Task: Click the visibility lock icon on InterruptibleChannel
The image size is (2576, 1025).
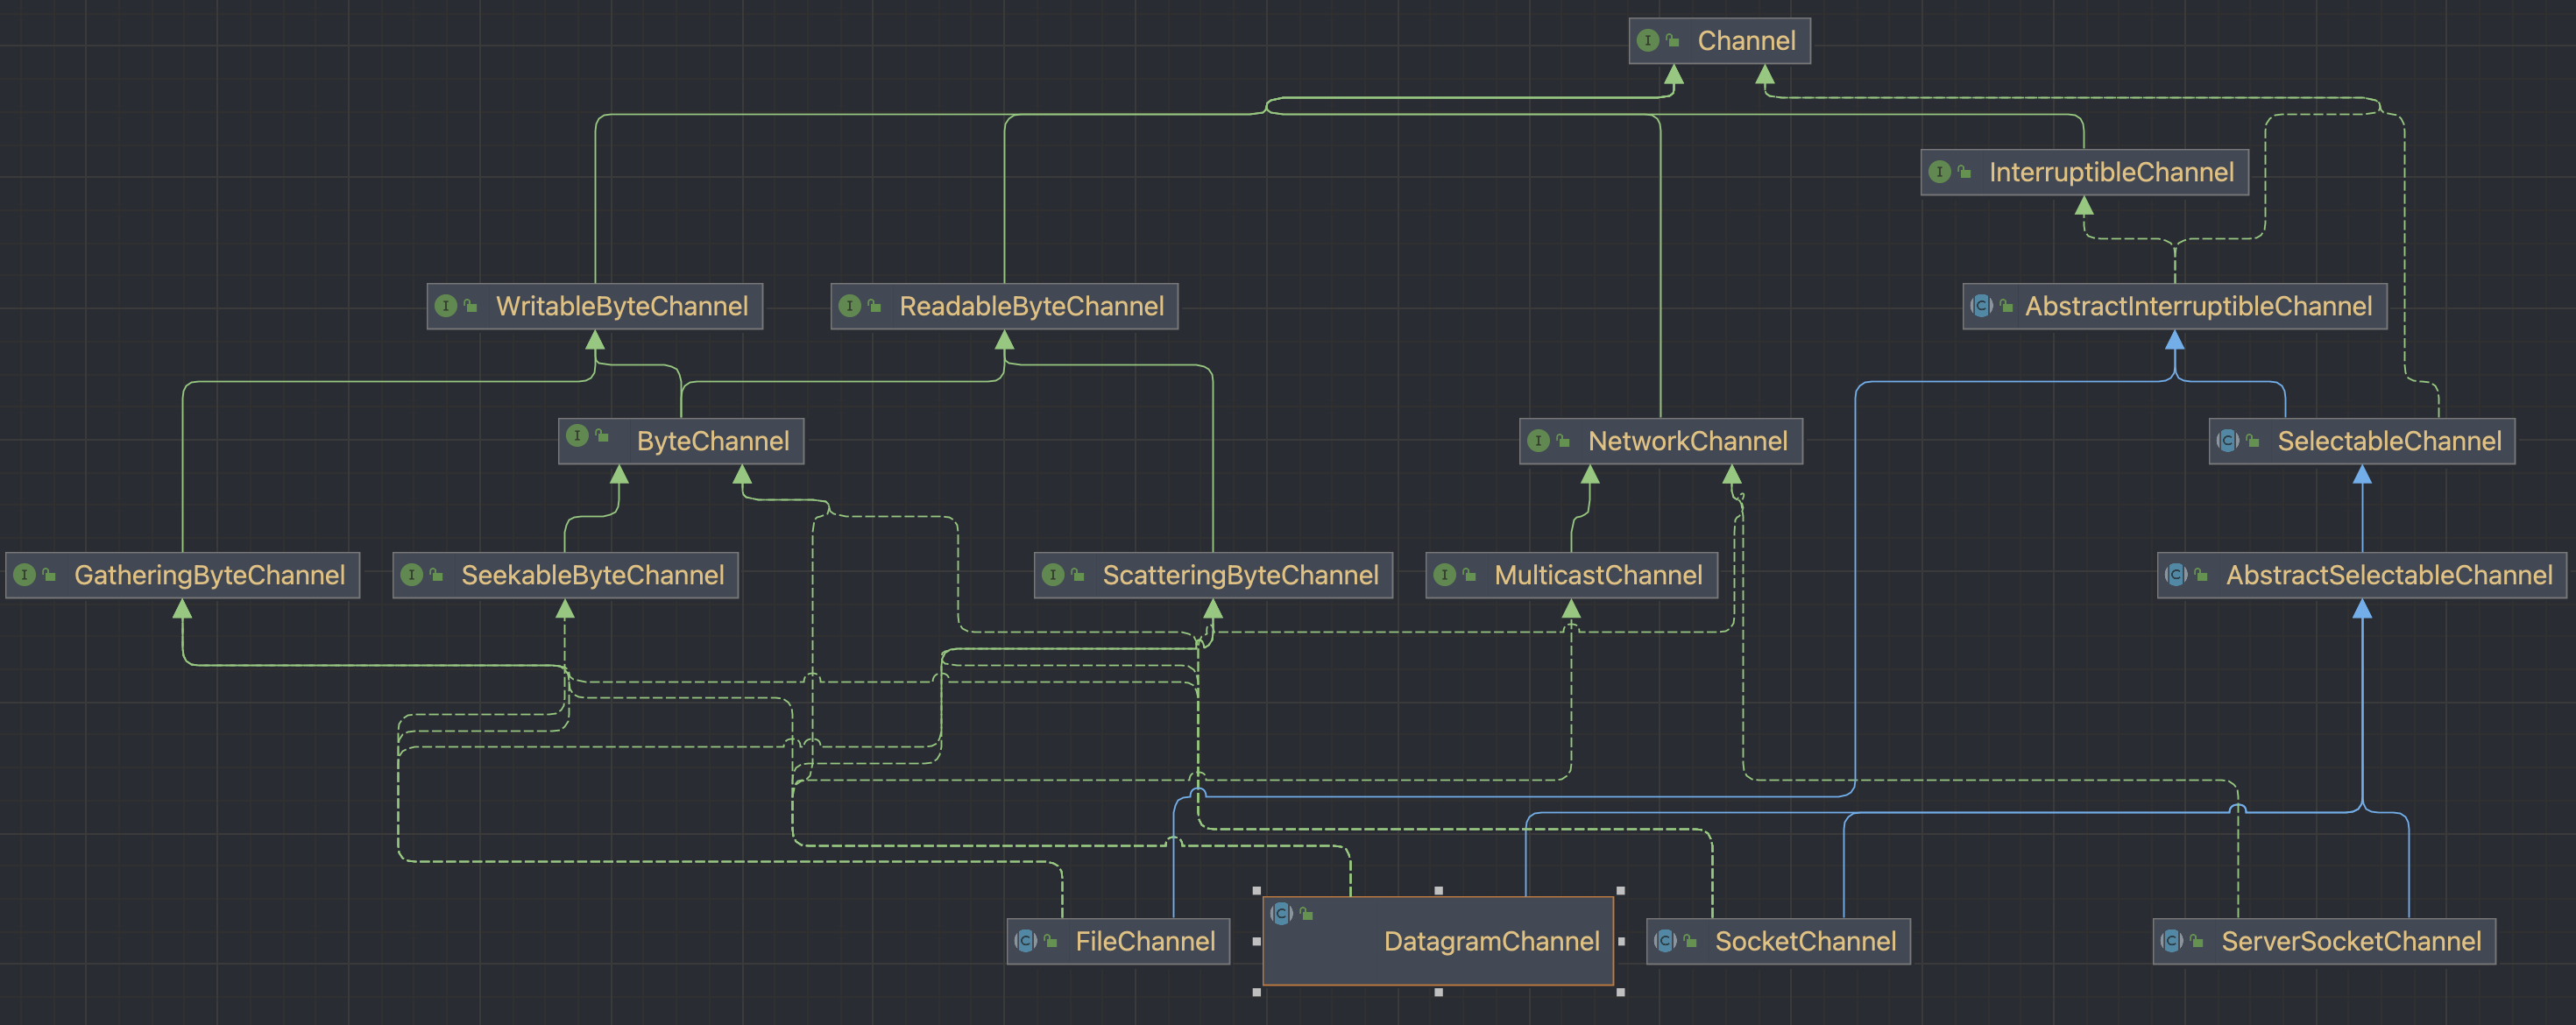Action: [1964, 172]
